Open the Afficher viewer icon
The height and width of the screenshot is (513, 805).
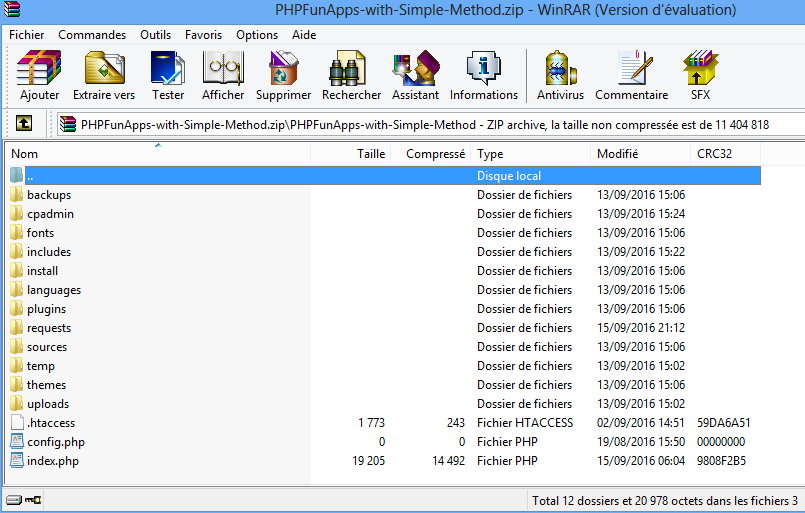(223, 67)
